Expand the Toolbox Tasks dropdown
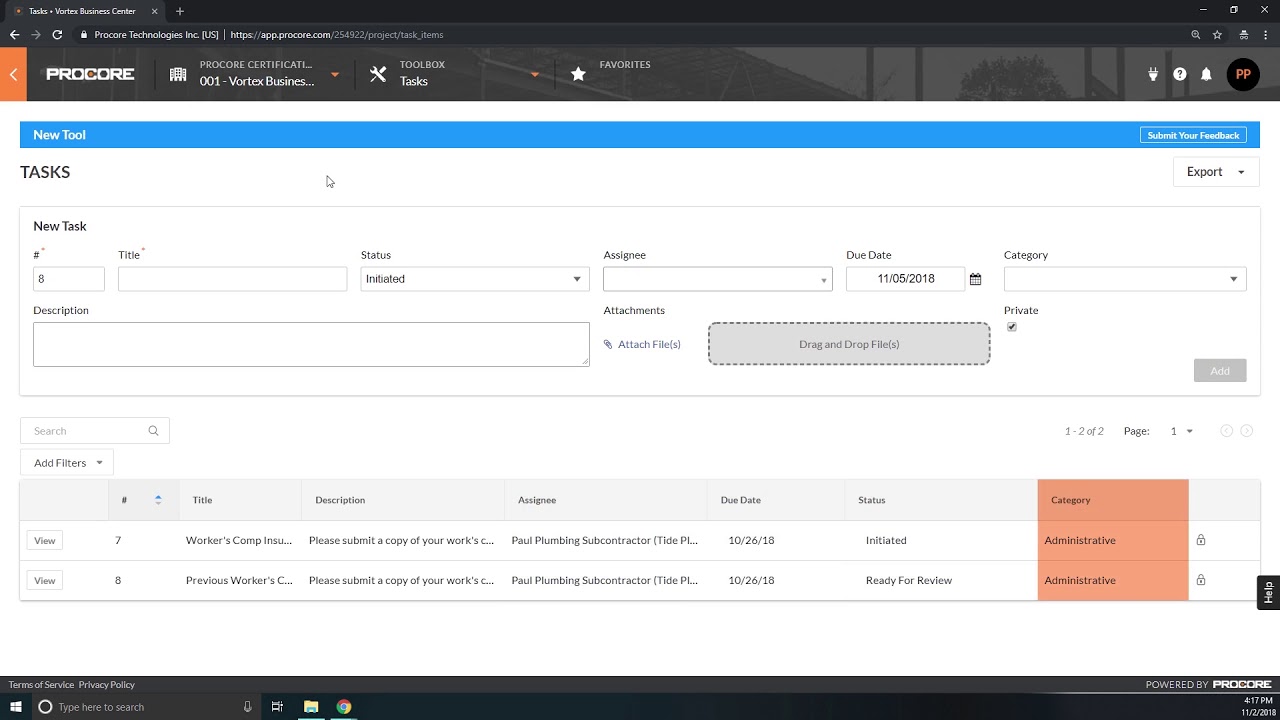 click(x=535, y=75)
